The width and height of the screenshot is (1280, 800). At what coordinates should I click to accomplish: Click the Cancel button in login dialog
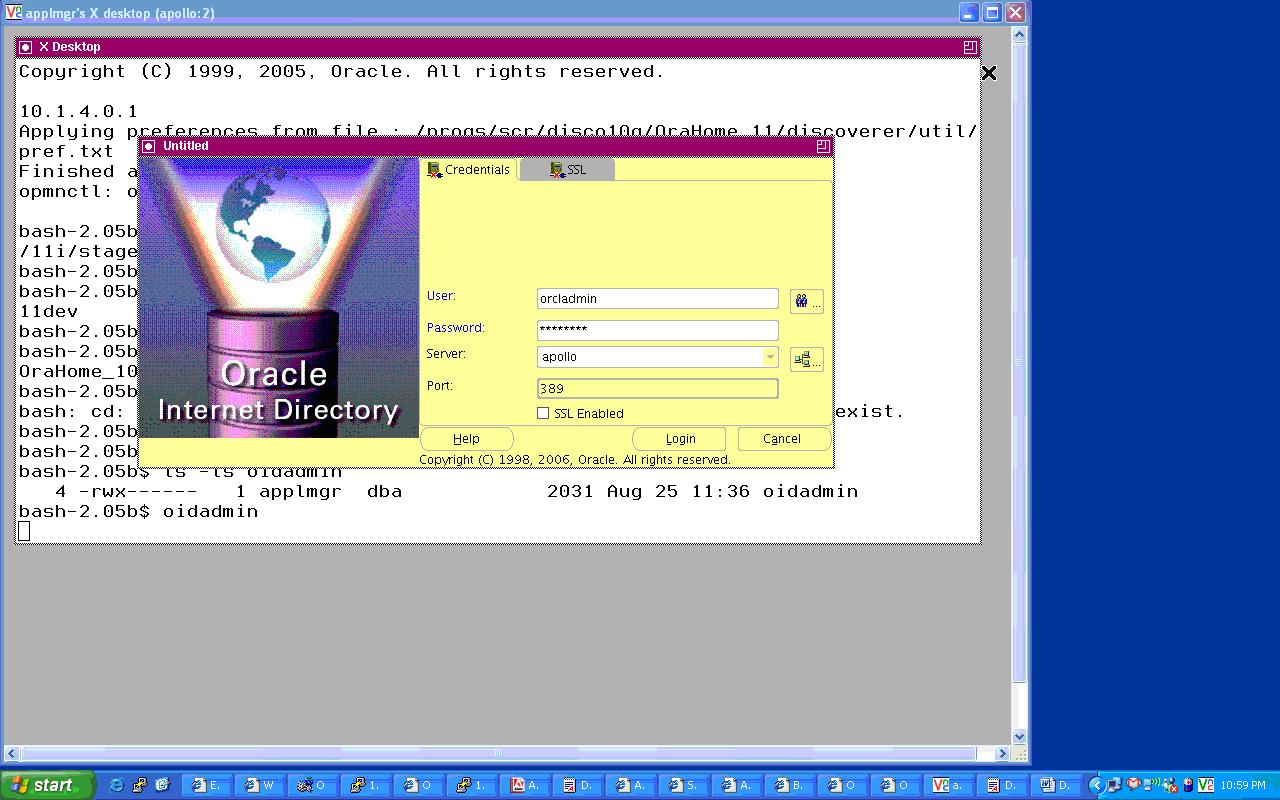(782, 439)
